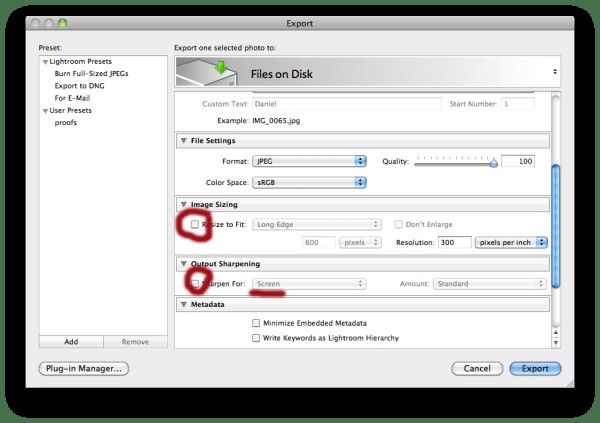600x423 pixels.
Task: Click the scrollbar down arrow
Action: 556,343
